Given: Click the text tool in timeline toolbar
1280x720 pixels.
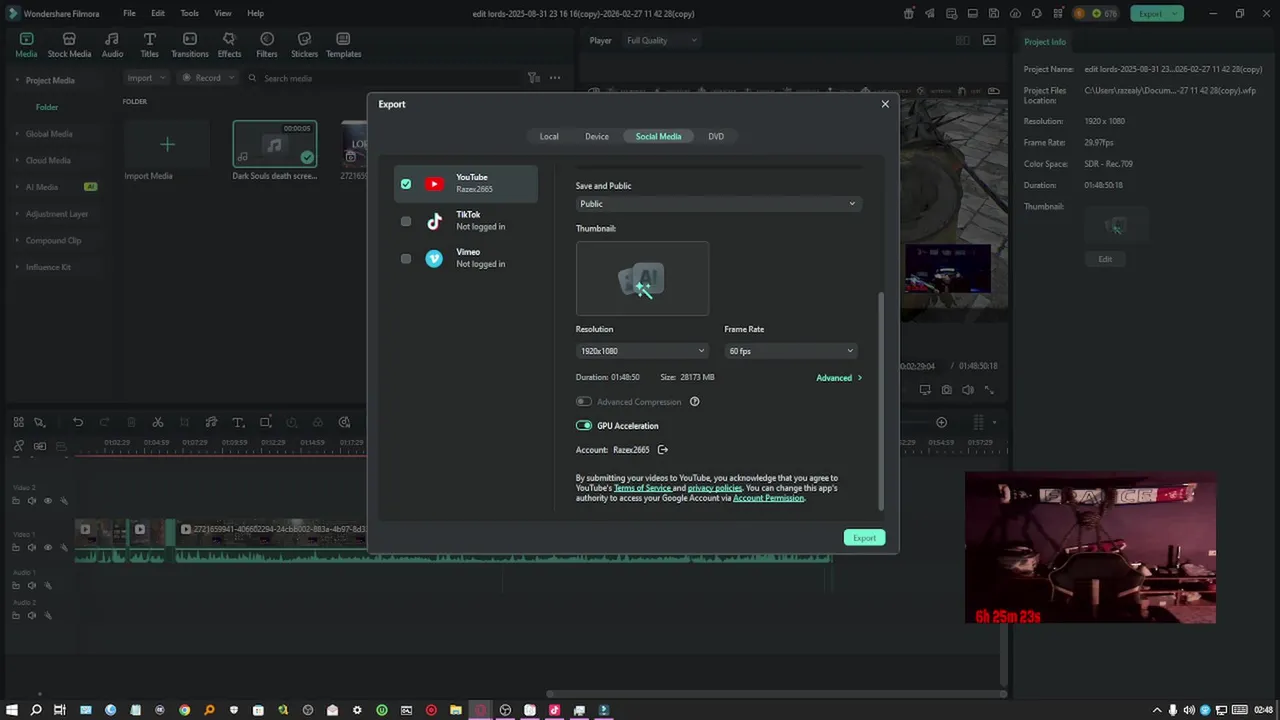Looking at the screenshot, I should pyautogui.click(x=238, y=422).
